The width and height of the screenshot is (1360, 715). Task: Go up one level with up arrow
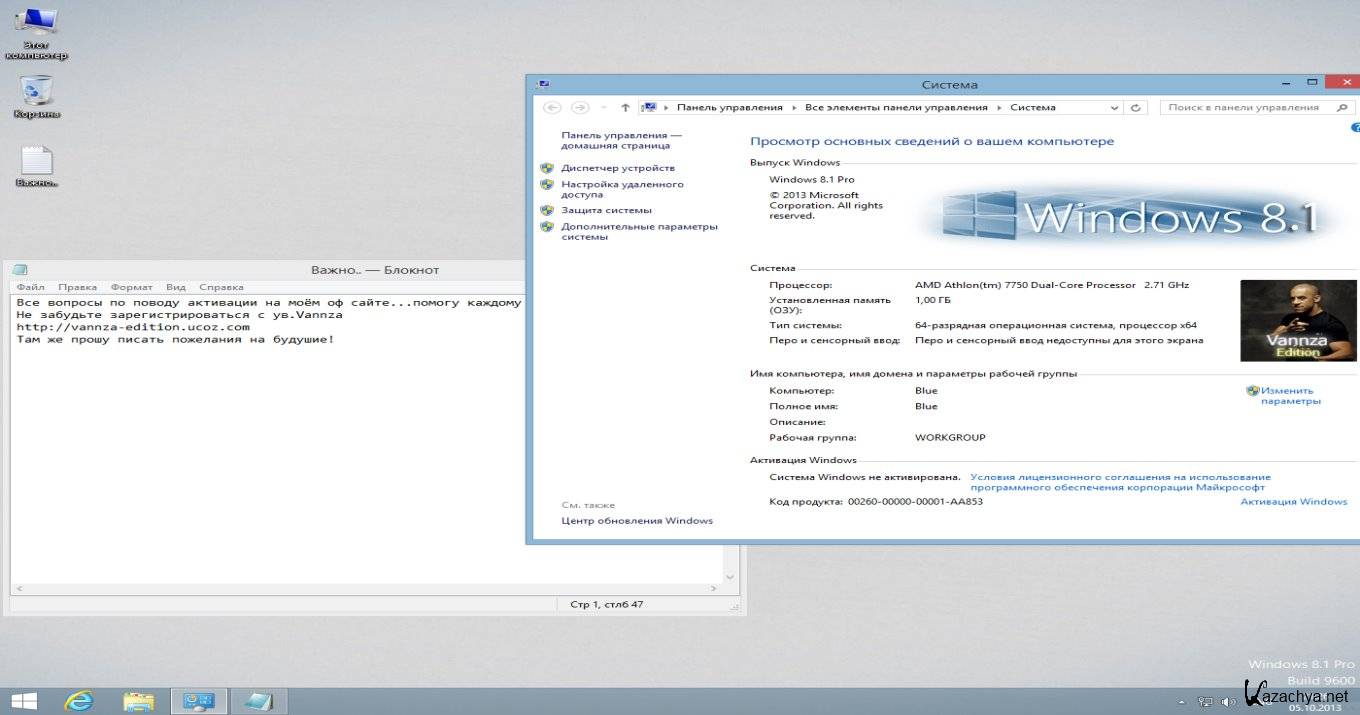tap(625, 108)
